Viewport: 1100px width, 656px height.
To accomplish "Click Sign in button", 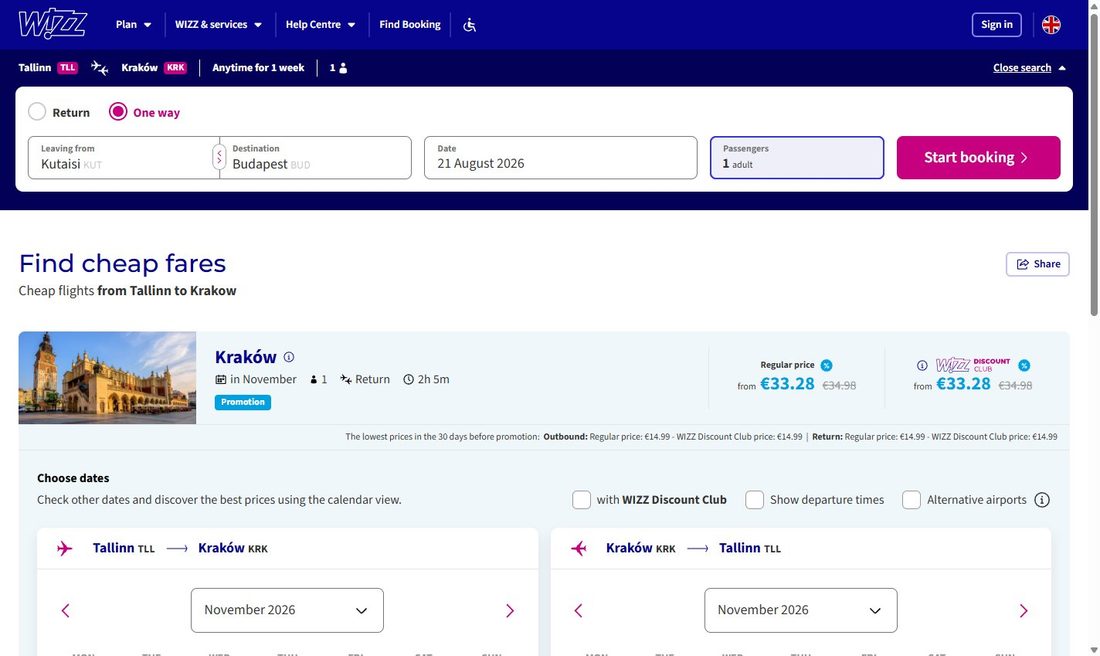I will (x=996, y=25).
